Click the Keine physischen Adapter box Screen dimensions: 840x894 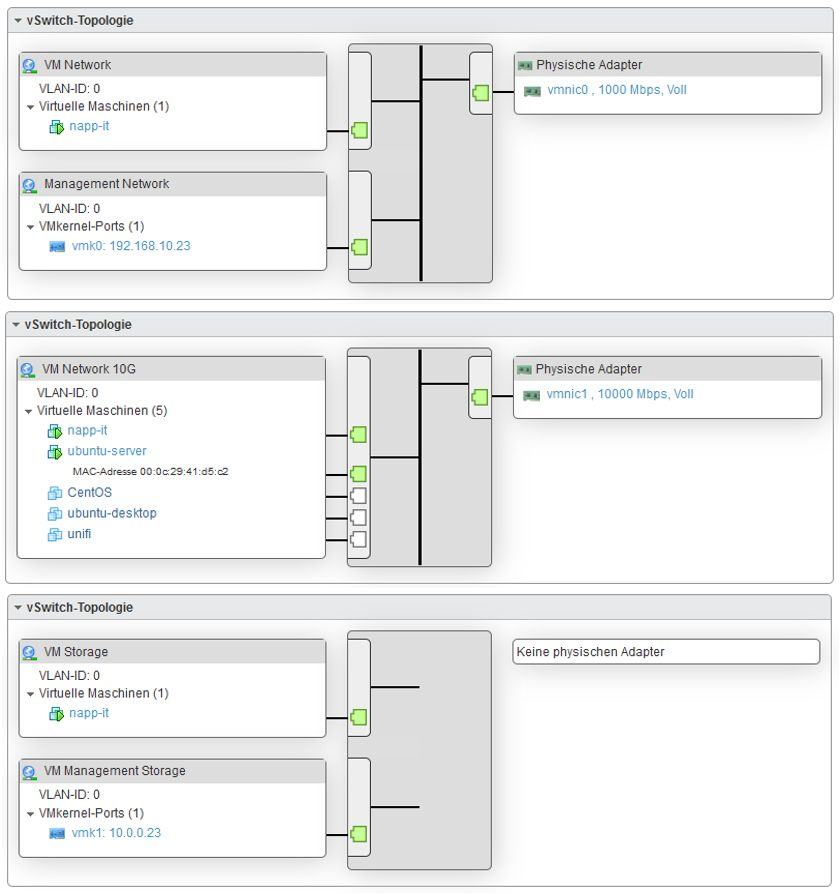click(x=665, y=652)
